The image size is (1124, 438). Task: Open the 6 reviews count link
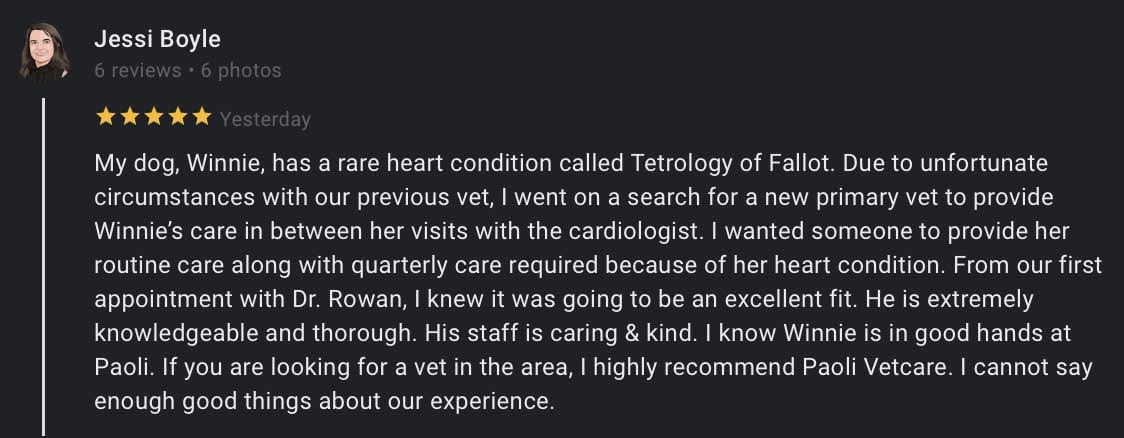pos(138,70)
